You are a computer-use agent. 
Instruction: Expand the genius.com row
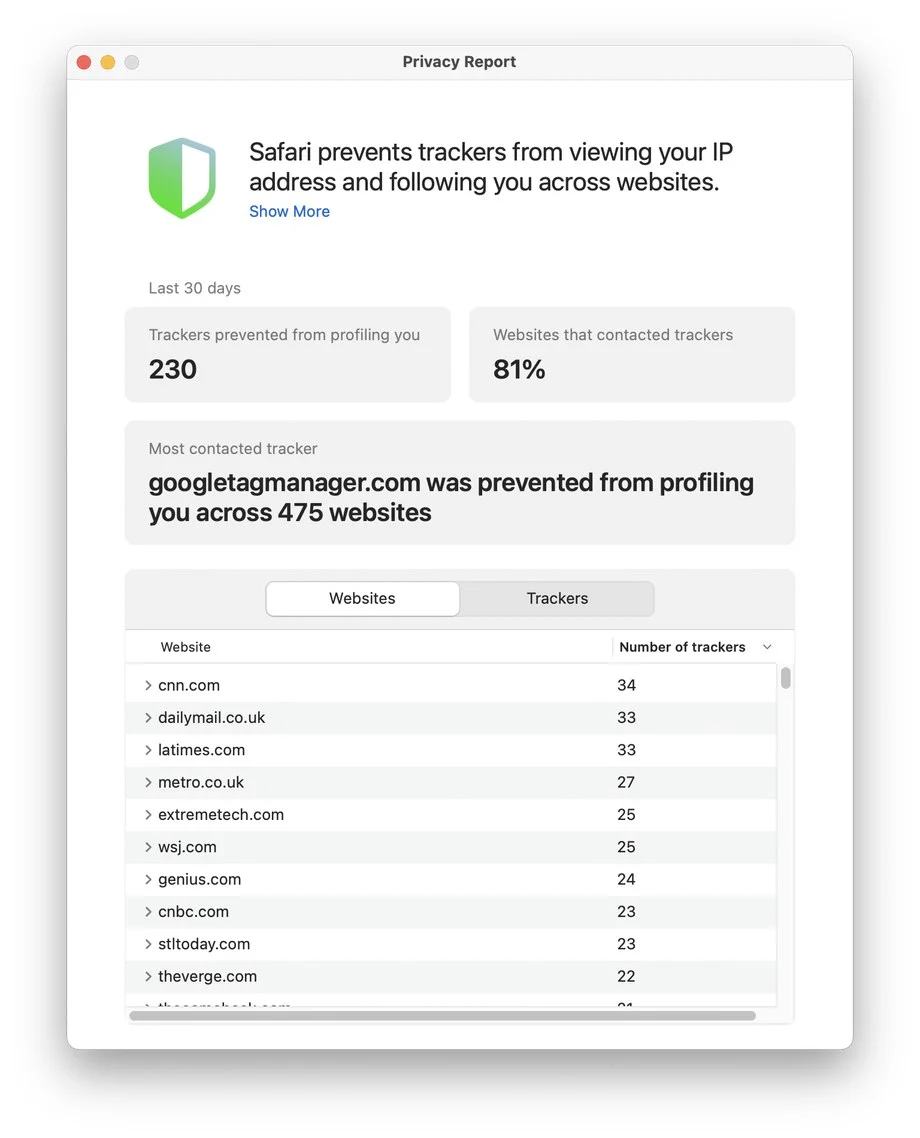pyautogui.click(x=148, y=879)
